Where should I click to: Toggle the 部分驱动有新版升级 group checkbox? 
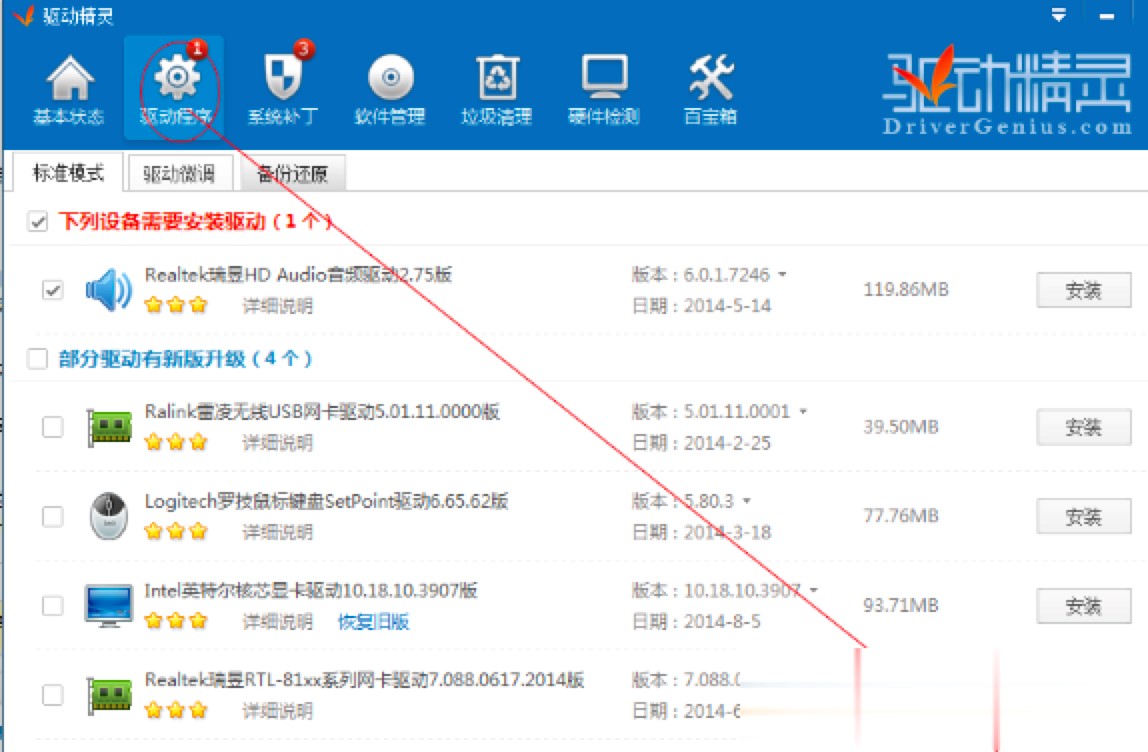37,359
